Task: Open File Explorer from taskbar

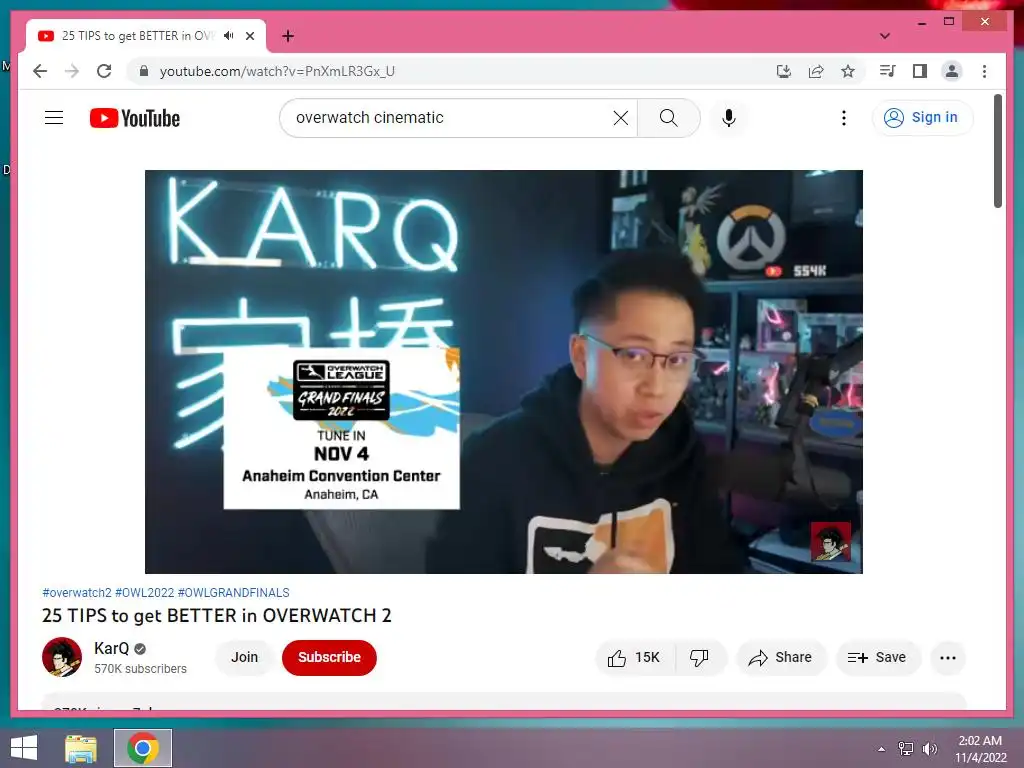Action: (81, 748)
